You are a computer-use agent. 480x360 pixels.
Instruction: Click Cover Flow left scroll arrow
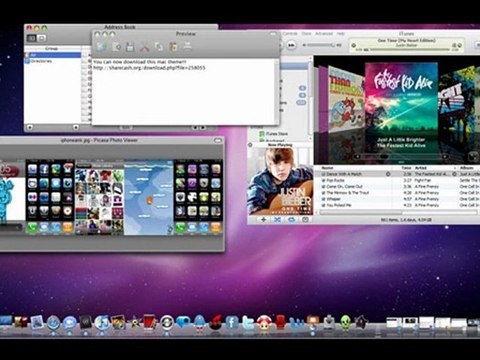[x=357, y=156]
